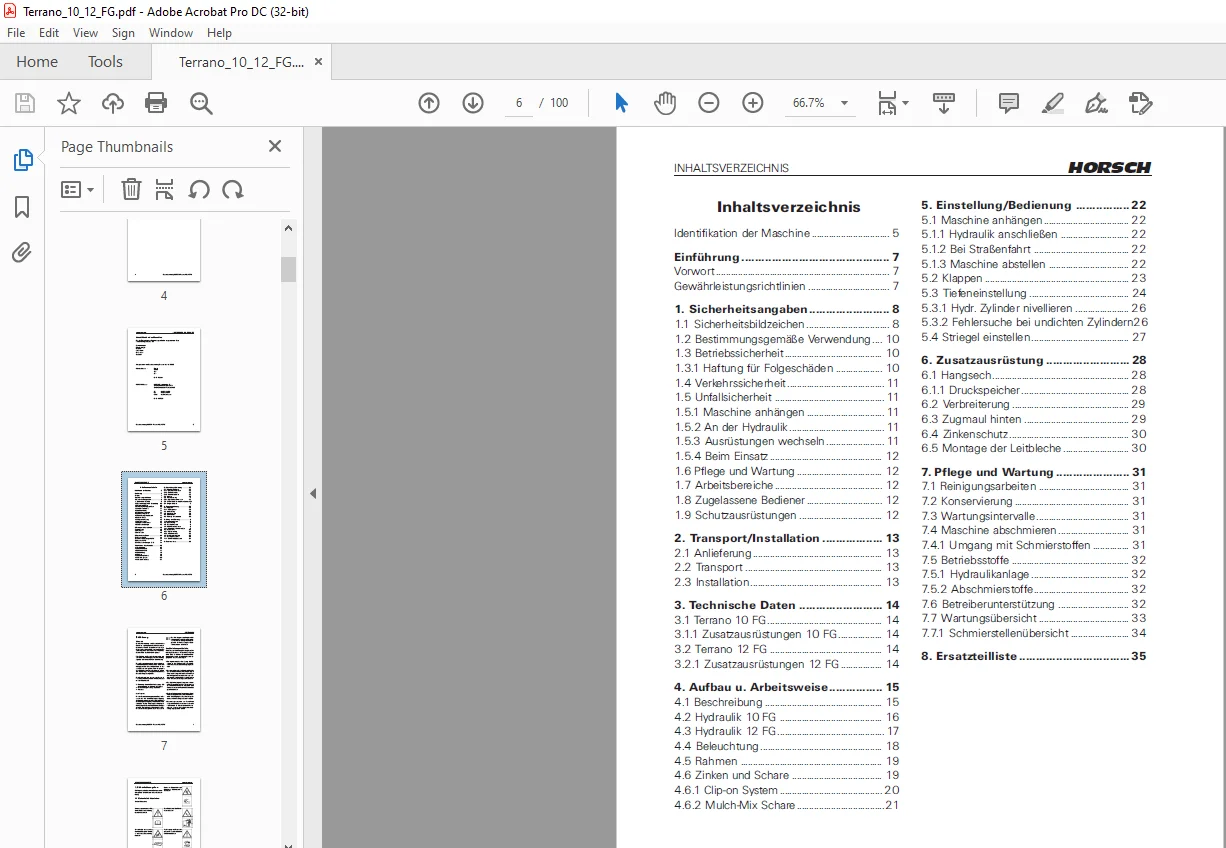Open the Help menu
Screen dimensions: 1226x848
[219, 33]
